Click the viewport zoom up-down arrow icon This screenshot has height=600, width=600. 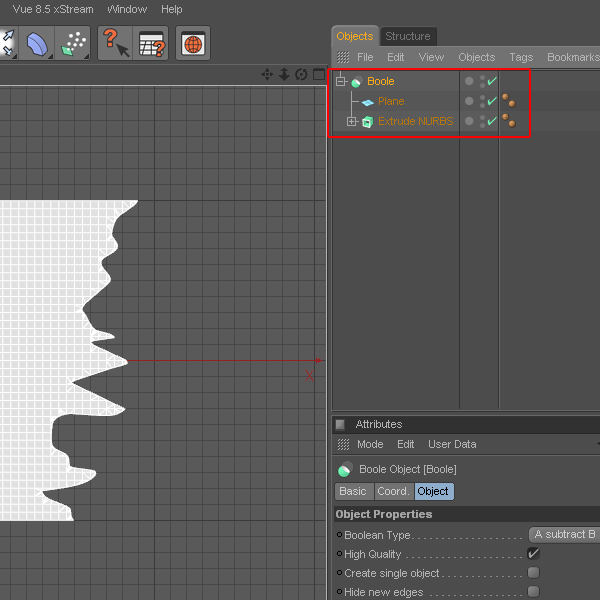[284, 74]
